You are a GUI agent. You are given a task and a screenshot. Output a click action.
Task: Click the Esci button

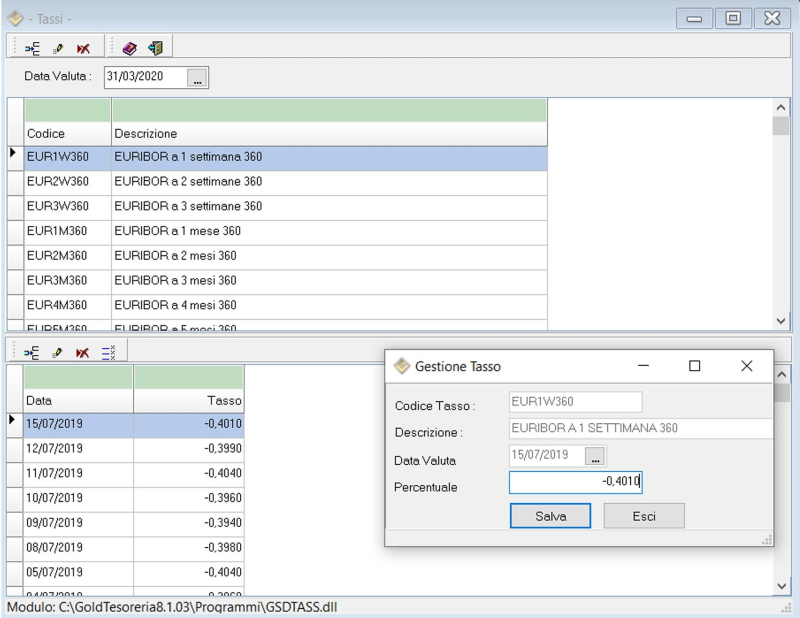(x=644, y=516)
